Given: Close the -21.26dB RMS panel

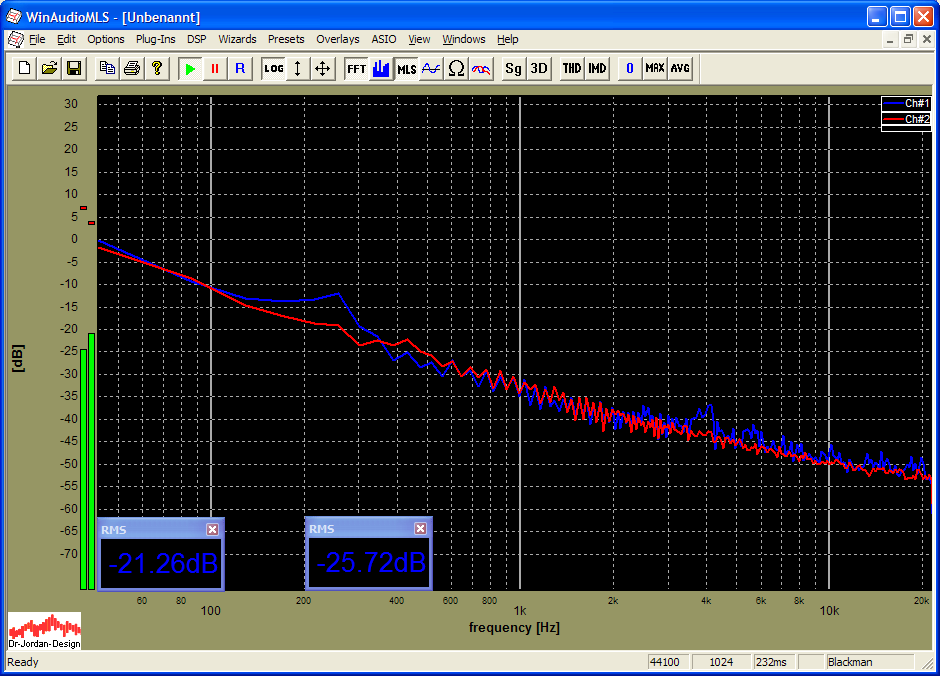Looking at the screenshot, I should tap(212, 529).
